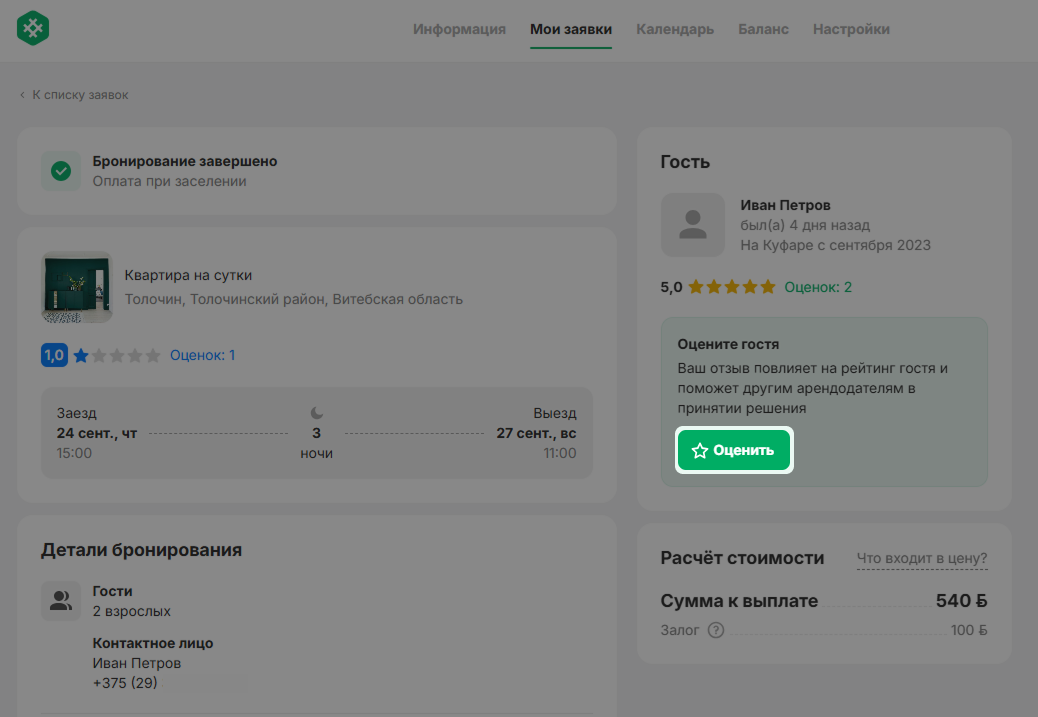This screenshot has width=1038, height=717.
Task: Click the moon icon above 3 ночи
Action: tap(317, 413)
